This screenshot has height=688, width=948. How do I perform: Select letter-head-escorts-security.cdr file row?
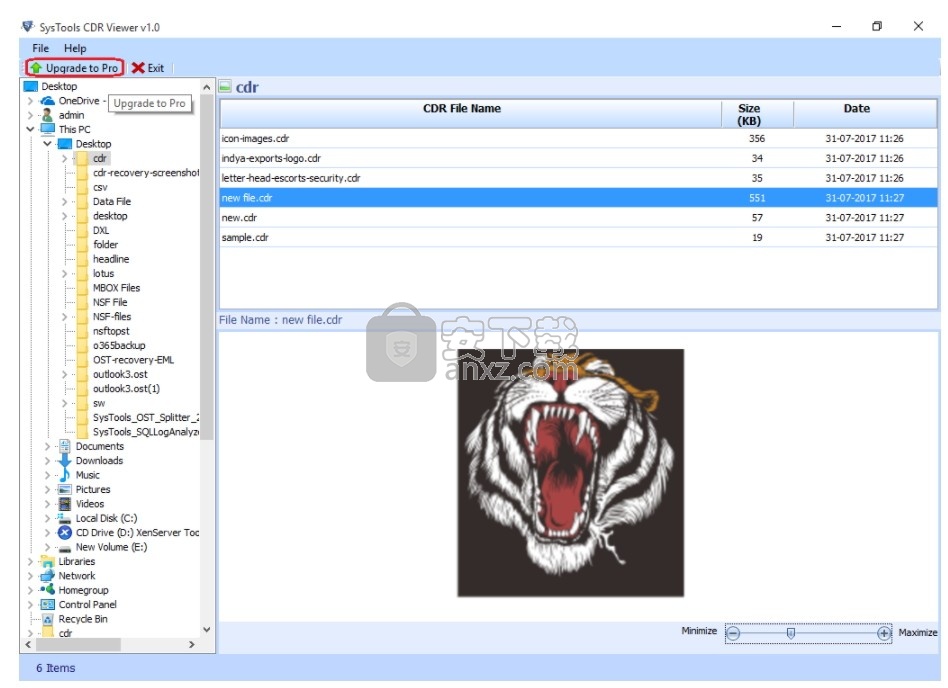coord(579,178)
